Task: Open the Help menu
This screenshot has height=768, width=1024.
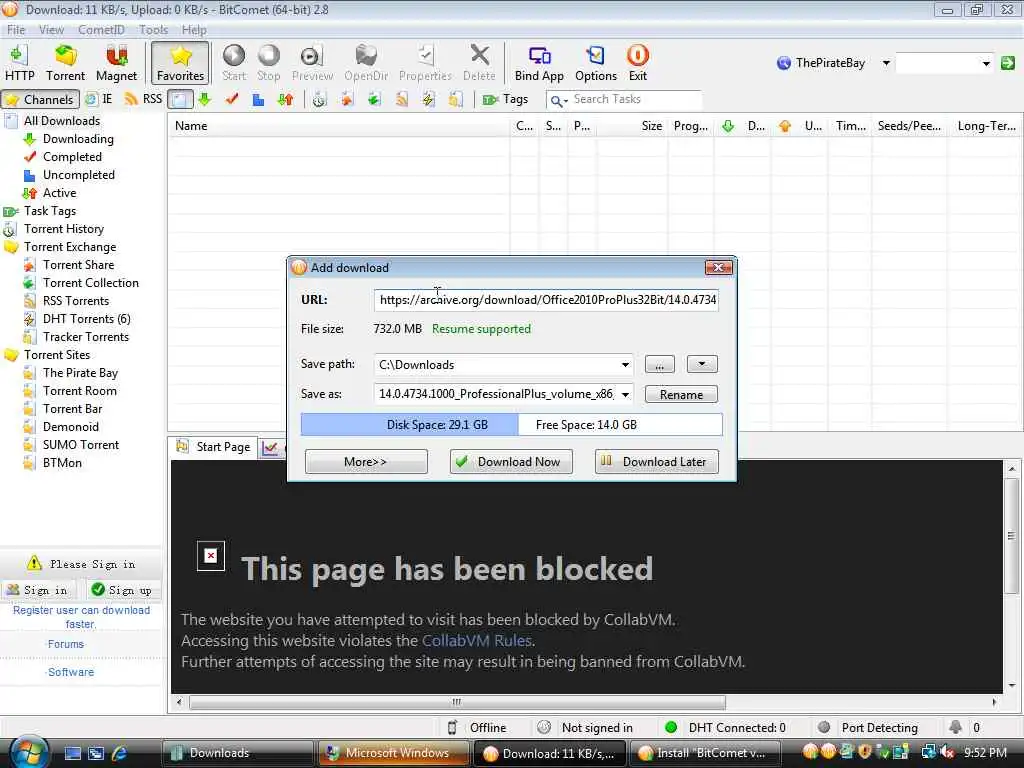Action: (x=194, y=30)
